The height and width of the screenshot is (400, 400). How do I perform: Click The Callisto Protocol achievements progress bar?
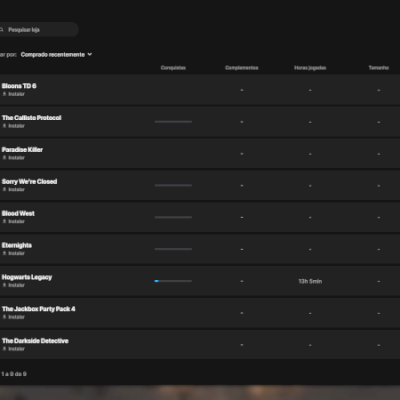click(x=173, y=122)
